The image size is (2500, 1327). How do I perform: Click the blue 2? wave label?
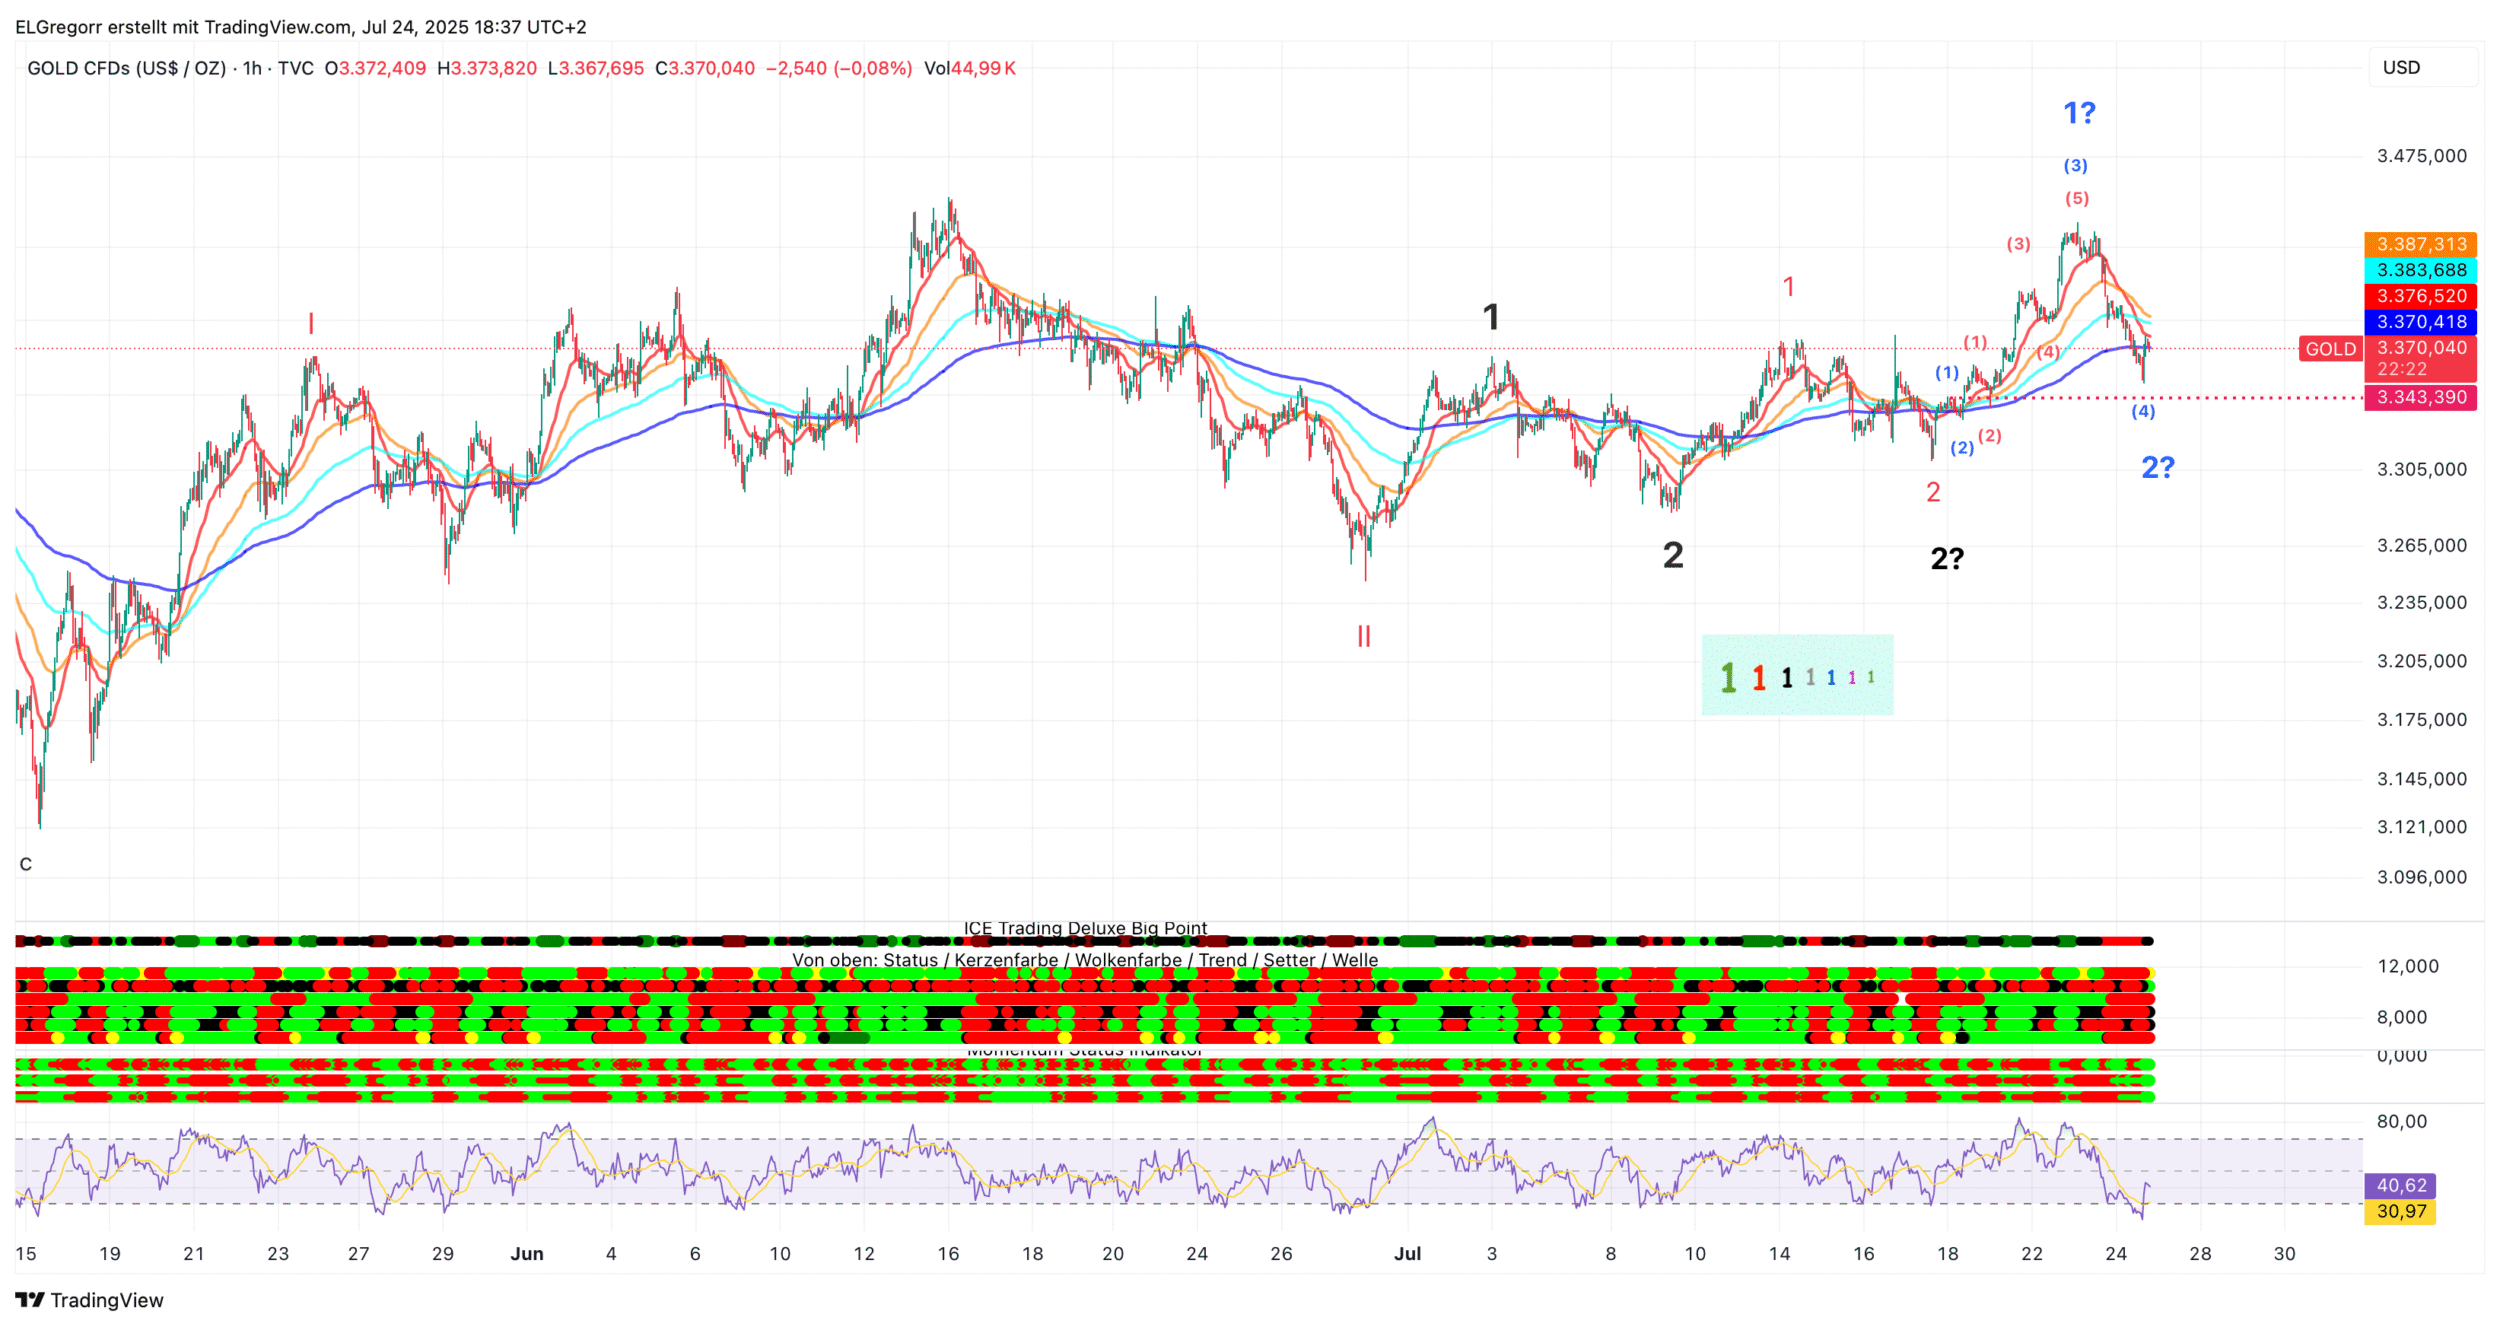pyautogui.click(x=2157, y=467)
